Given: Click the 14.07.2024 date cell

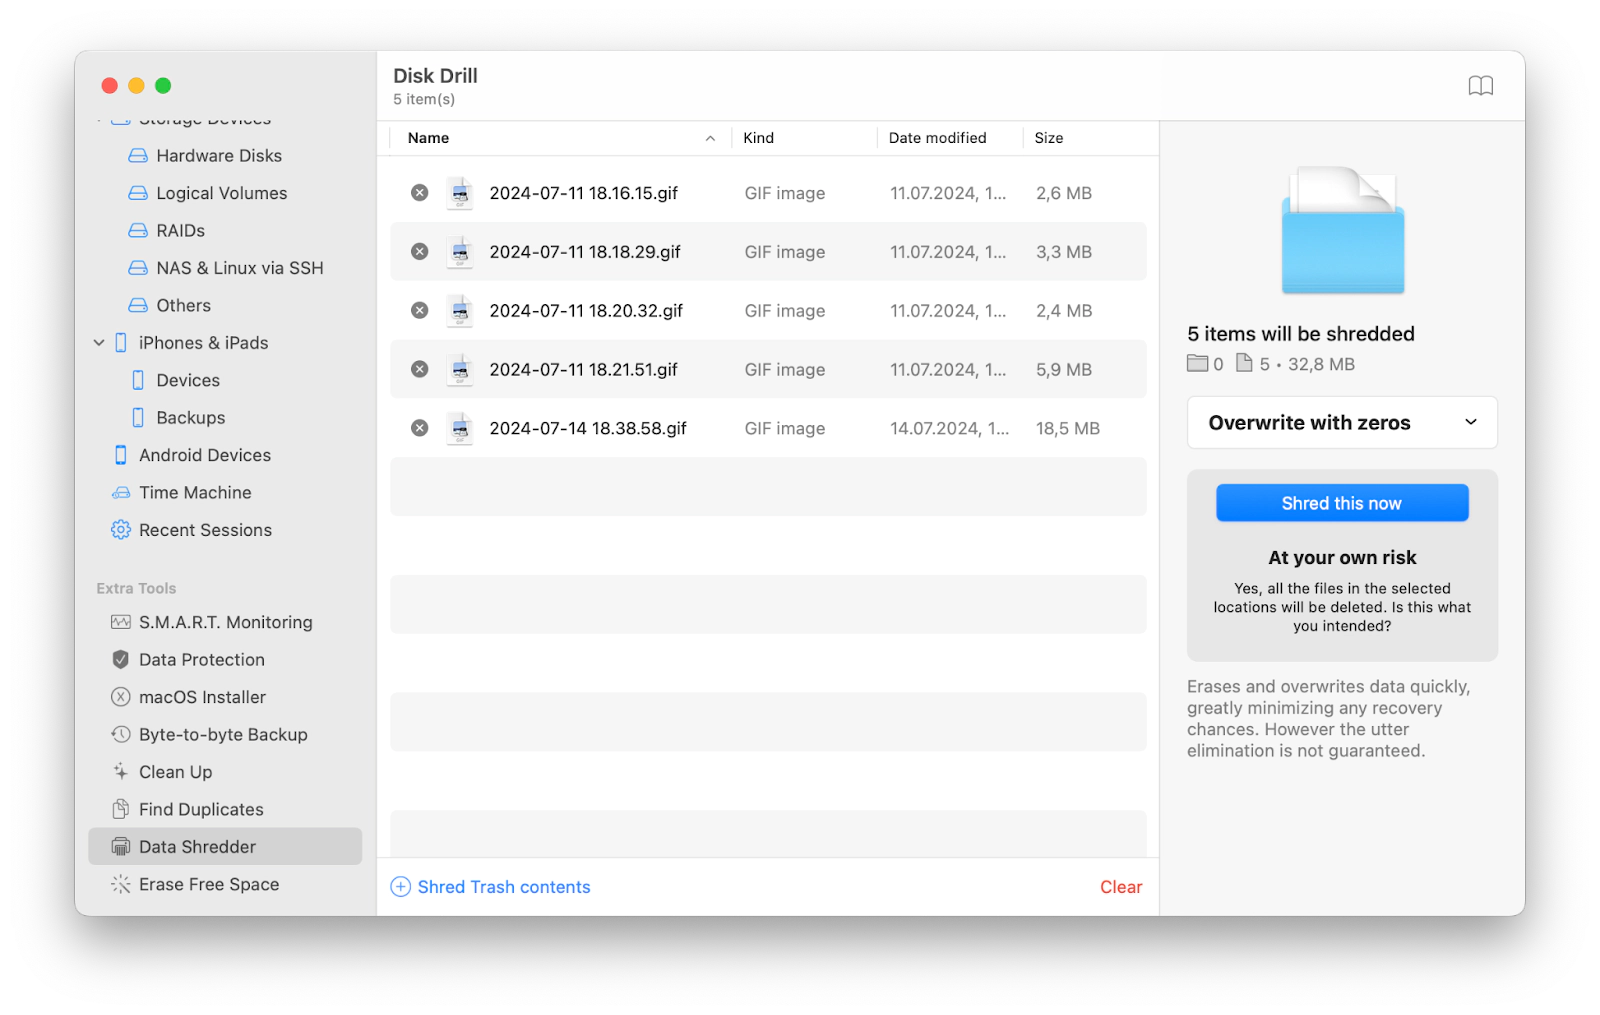Looking at the screenshot, I should [x=949, y=428].
